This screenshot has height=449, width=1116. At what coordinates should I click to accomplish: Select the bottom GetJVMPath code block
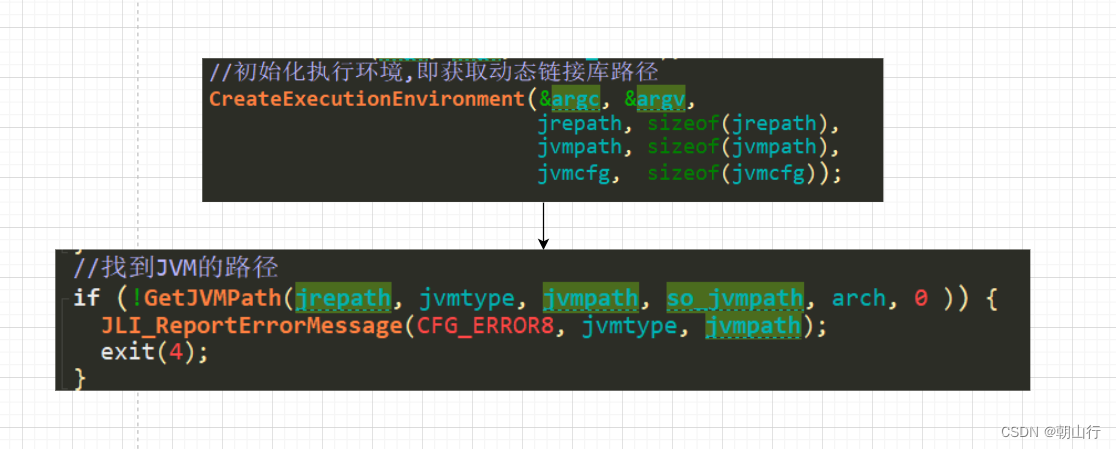542,320
